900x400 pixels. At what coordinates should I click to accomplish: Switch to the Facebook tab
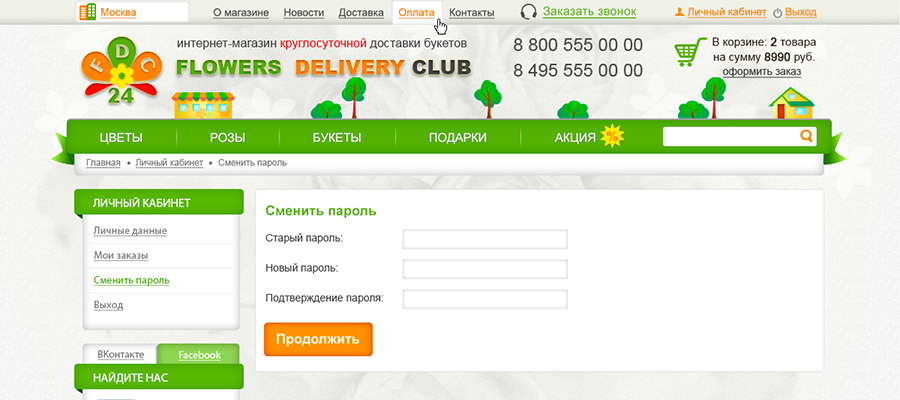[x=199, y=355]
